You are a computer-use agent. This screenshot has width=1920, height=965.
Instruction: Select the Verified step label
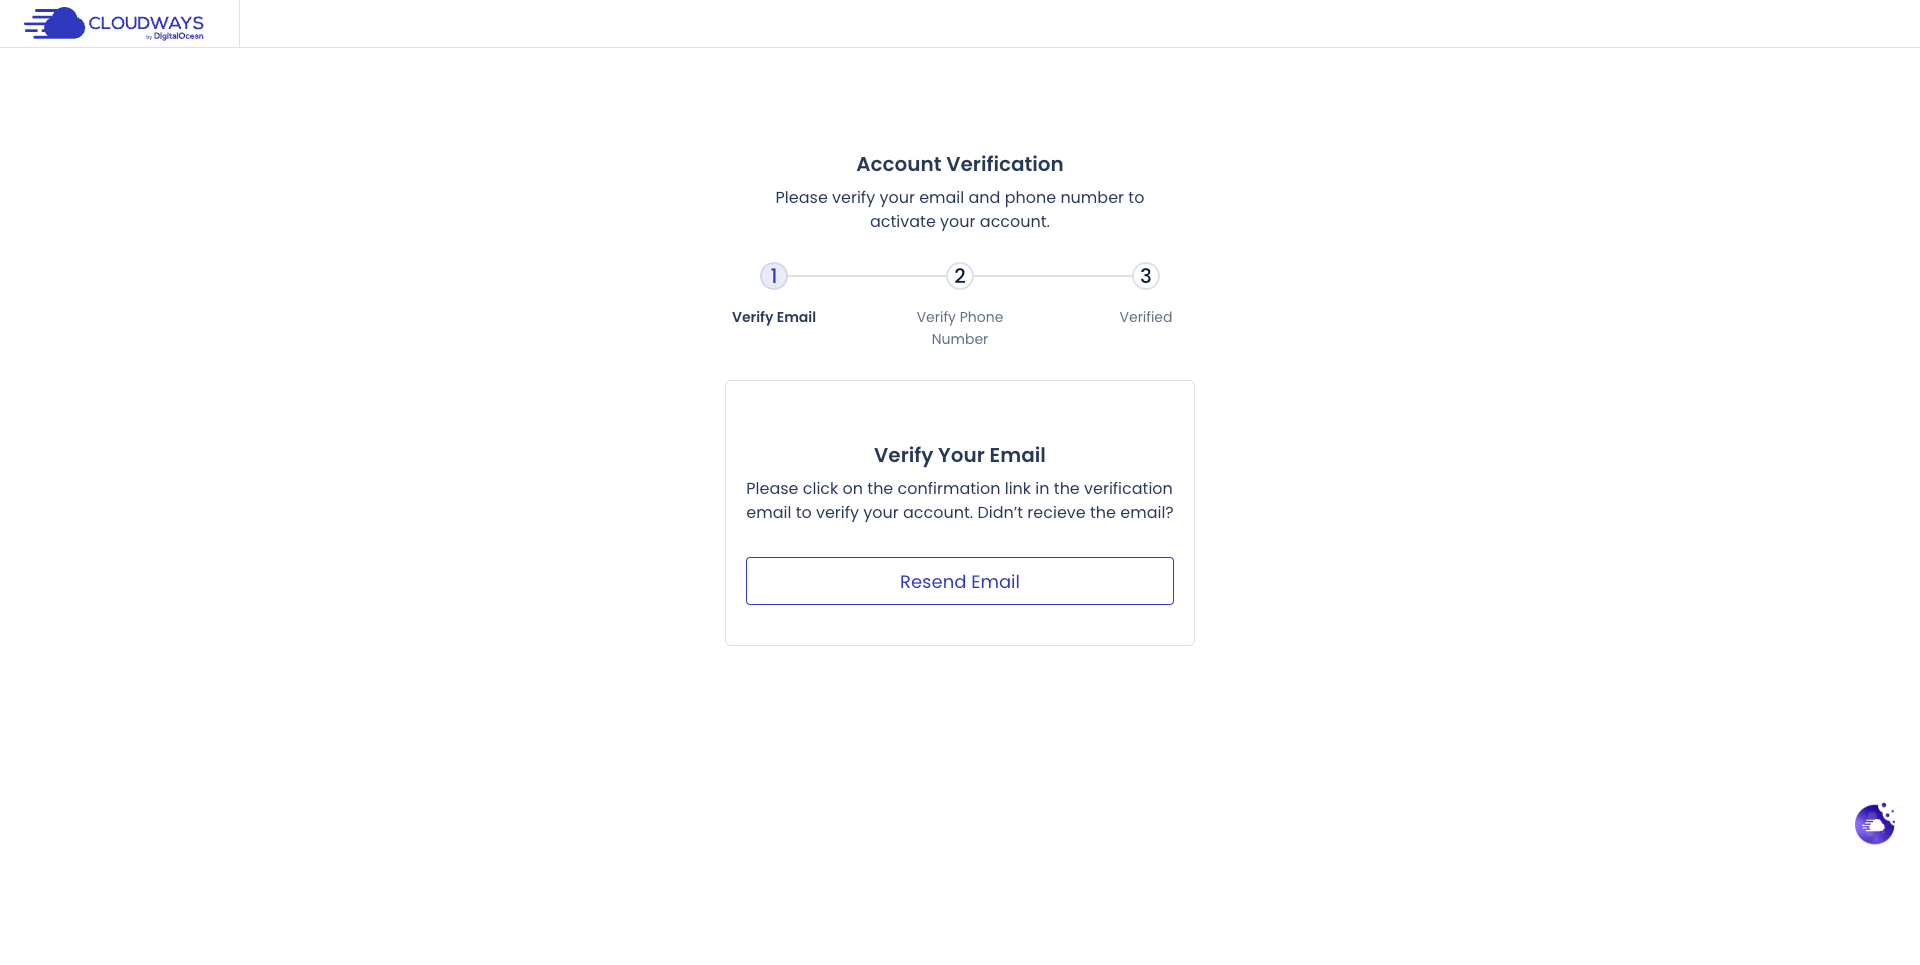click(1146, 317)
